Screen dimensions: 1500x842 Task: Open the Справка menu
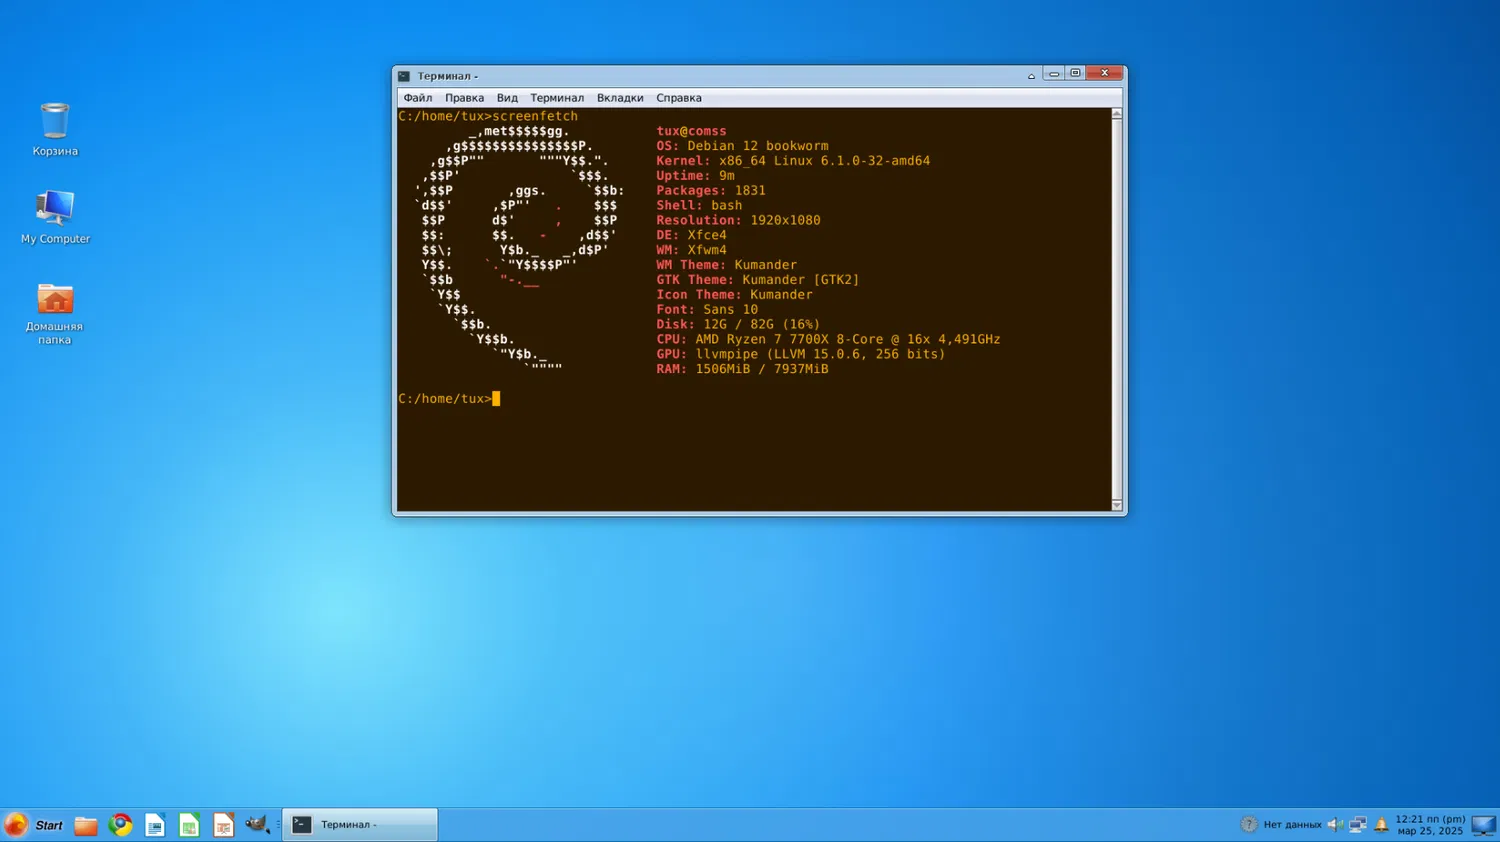(x=679, y=98)
